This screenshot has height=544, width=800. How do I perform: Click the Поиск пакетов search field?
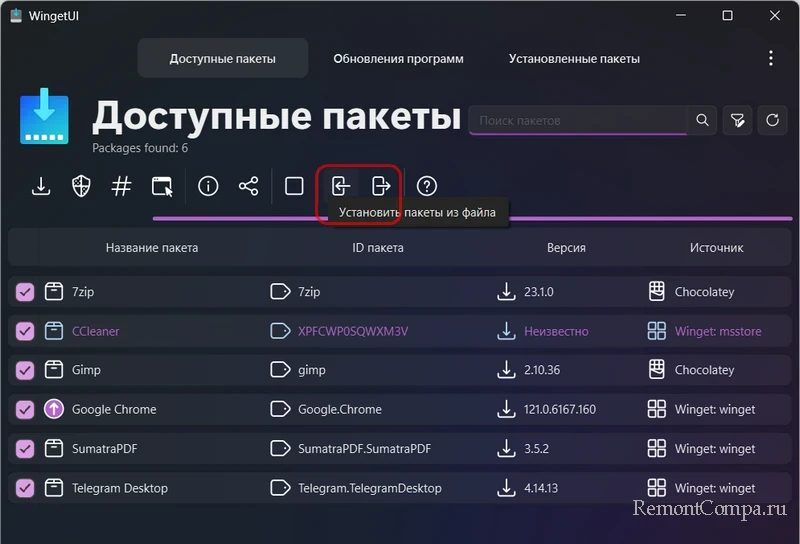pos(577,120)
